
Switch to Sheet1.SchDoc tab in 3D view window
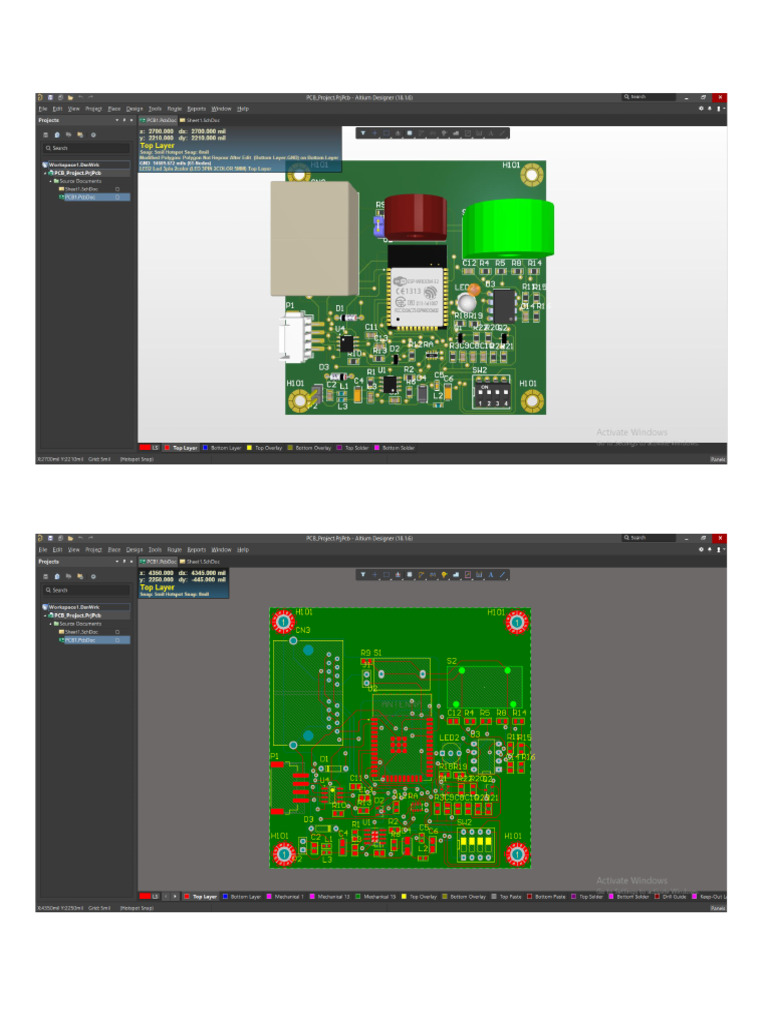(x=200, y=120)
